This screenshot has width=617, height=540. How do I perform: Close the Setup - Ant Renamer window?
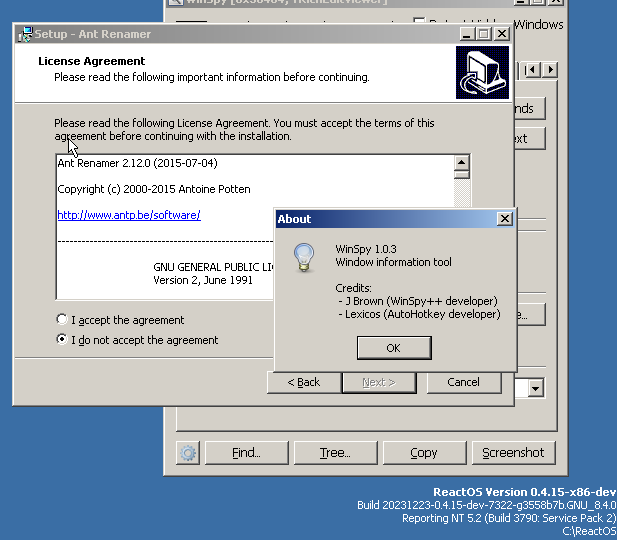coord(502,34)
